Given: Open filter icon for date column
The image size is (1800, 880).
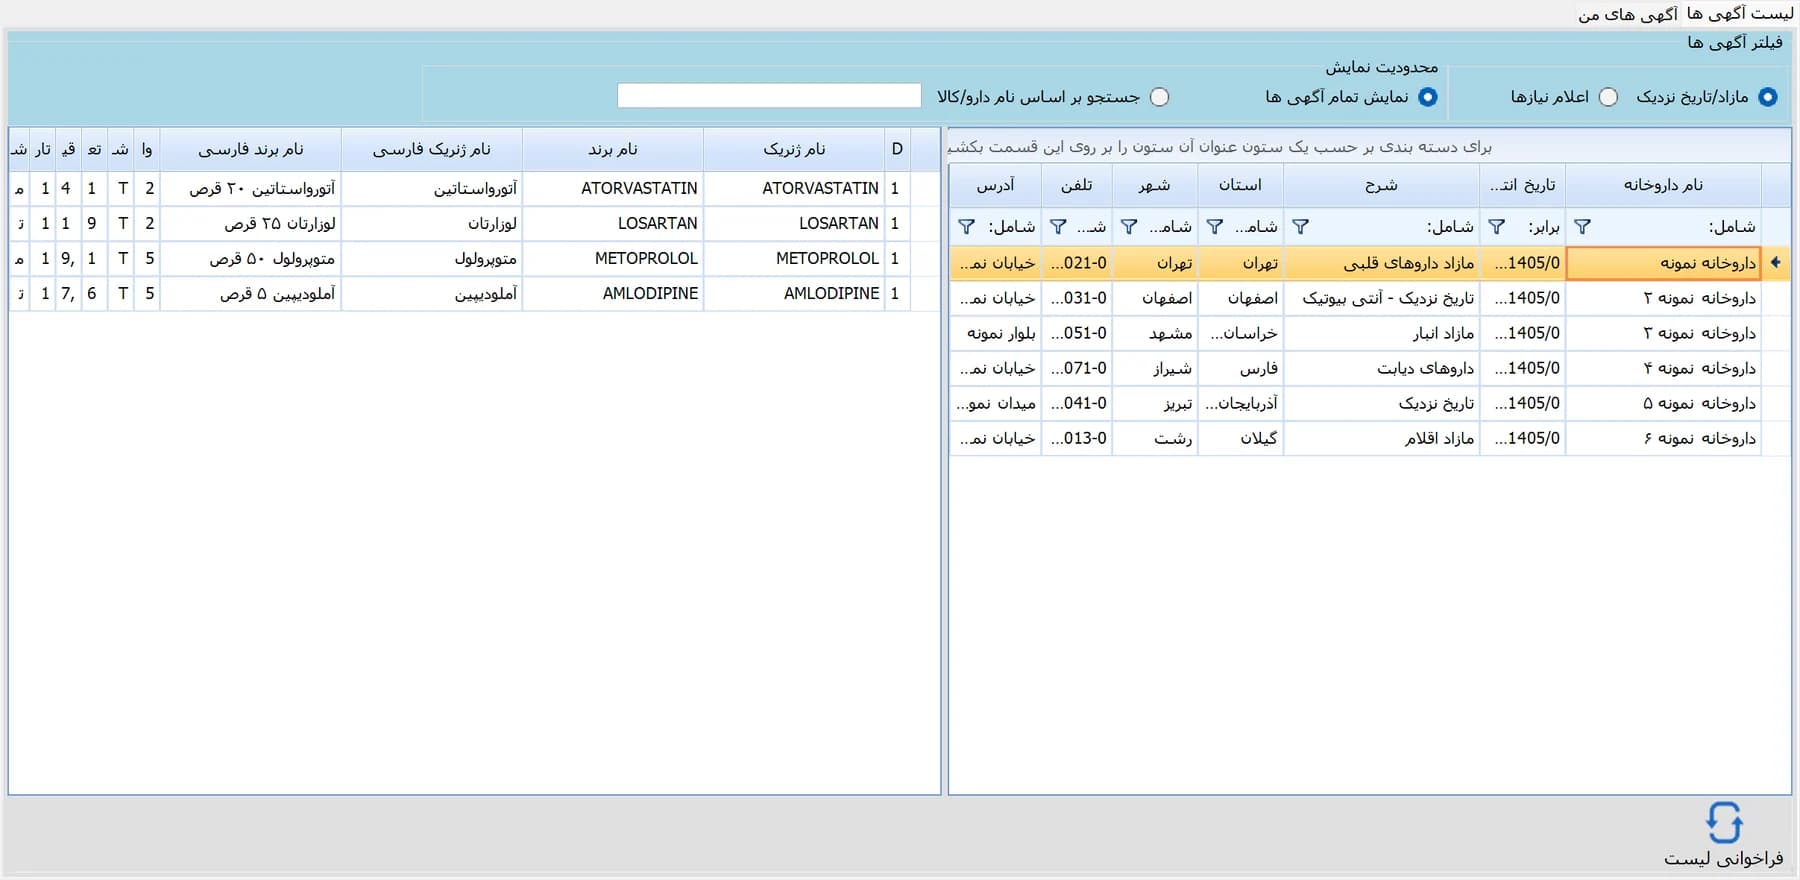Looking at the screenshot, I should coord(1496,227).
